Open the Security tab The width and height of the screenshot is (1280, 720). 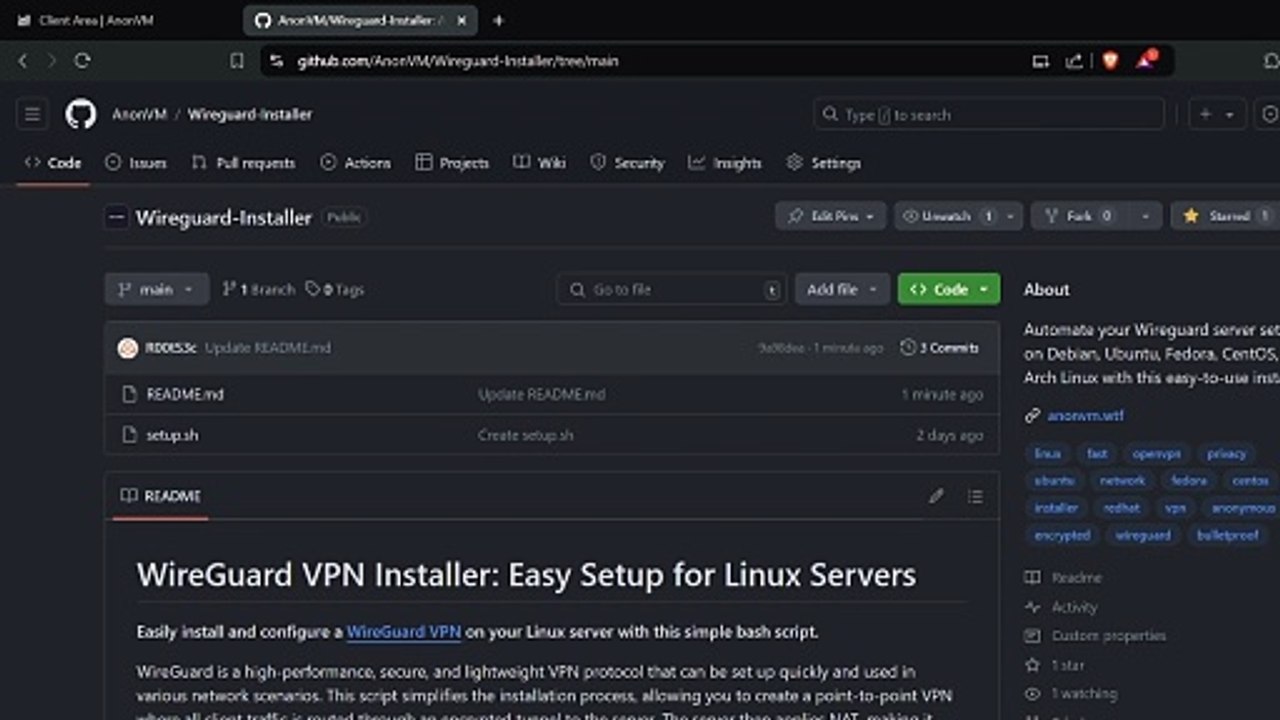(x=627, y=163)
